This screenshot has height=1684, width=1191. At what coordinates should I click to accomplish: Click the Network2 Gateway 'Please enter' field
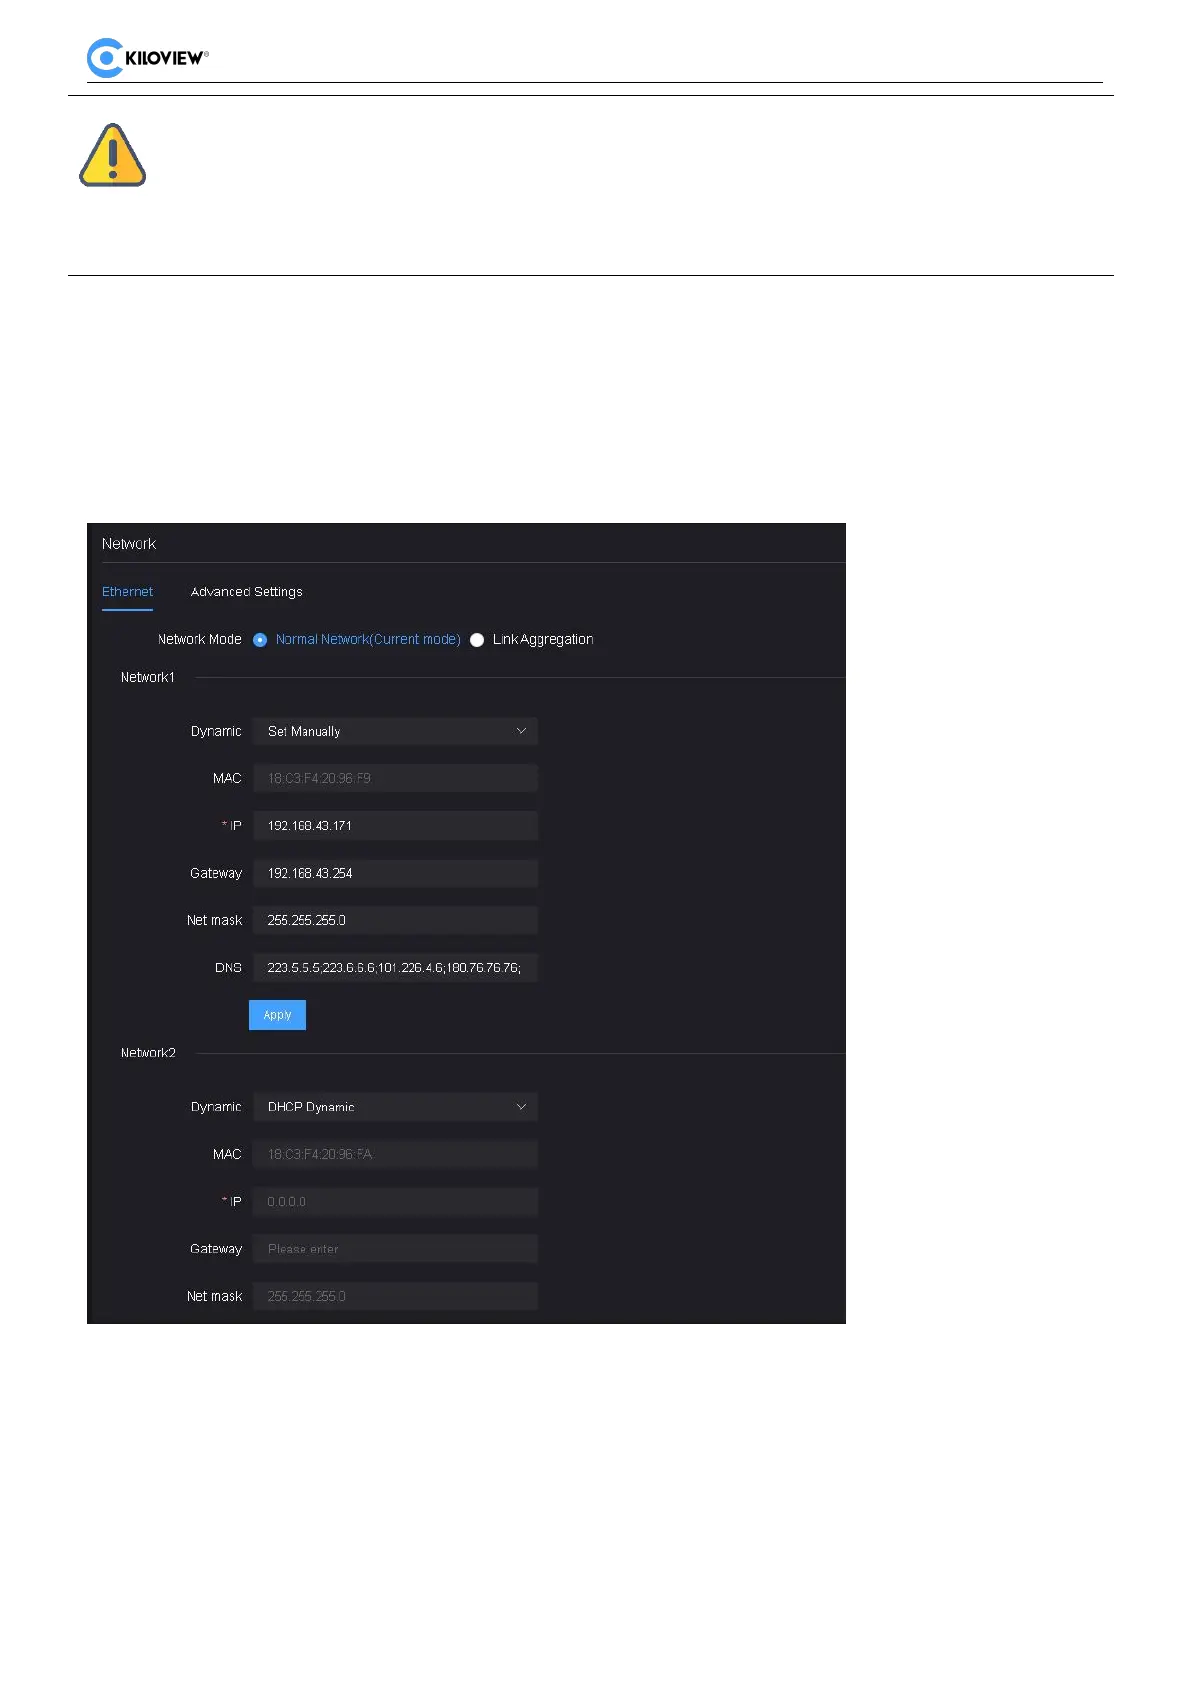395,1249
